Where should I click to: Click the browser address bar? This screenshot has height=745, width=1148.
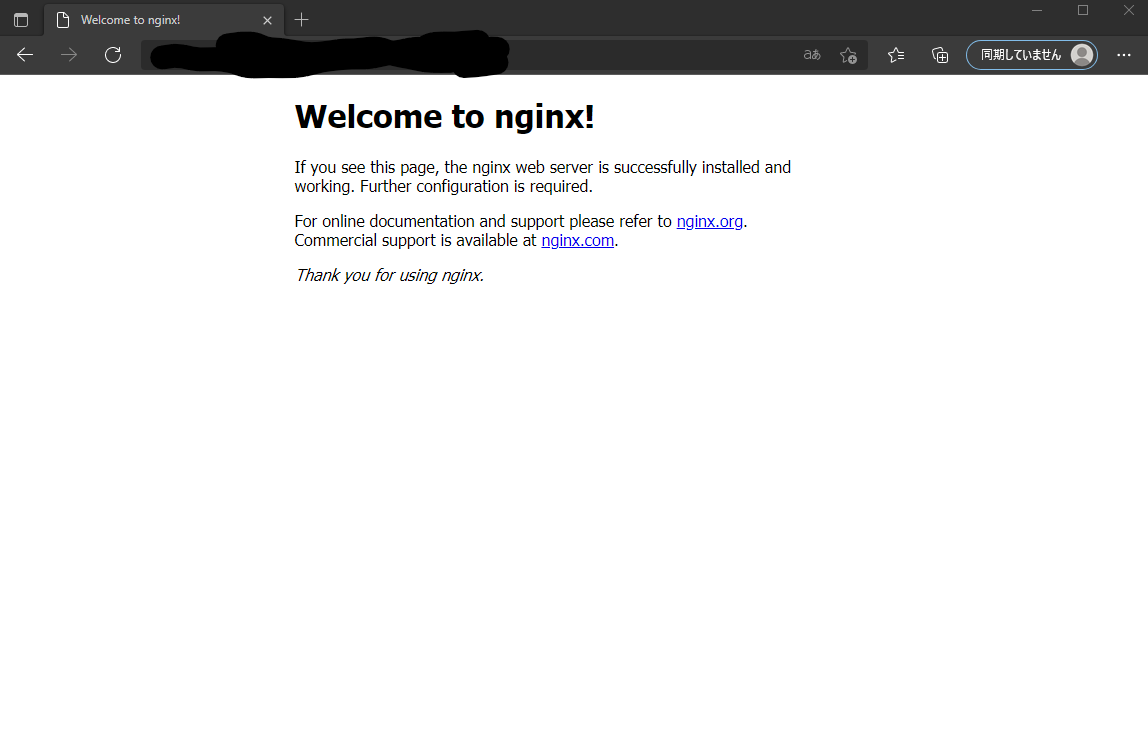pyautogui.click(x=504, y=55)
